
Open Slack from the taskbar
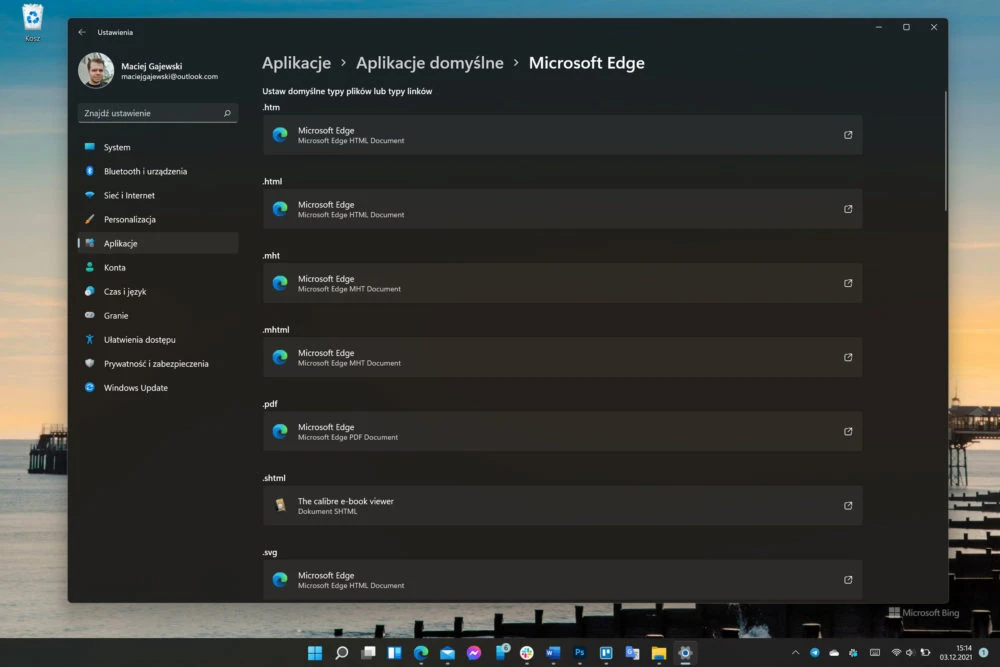[x=527, y=653]
